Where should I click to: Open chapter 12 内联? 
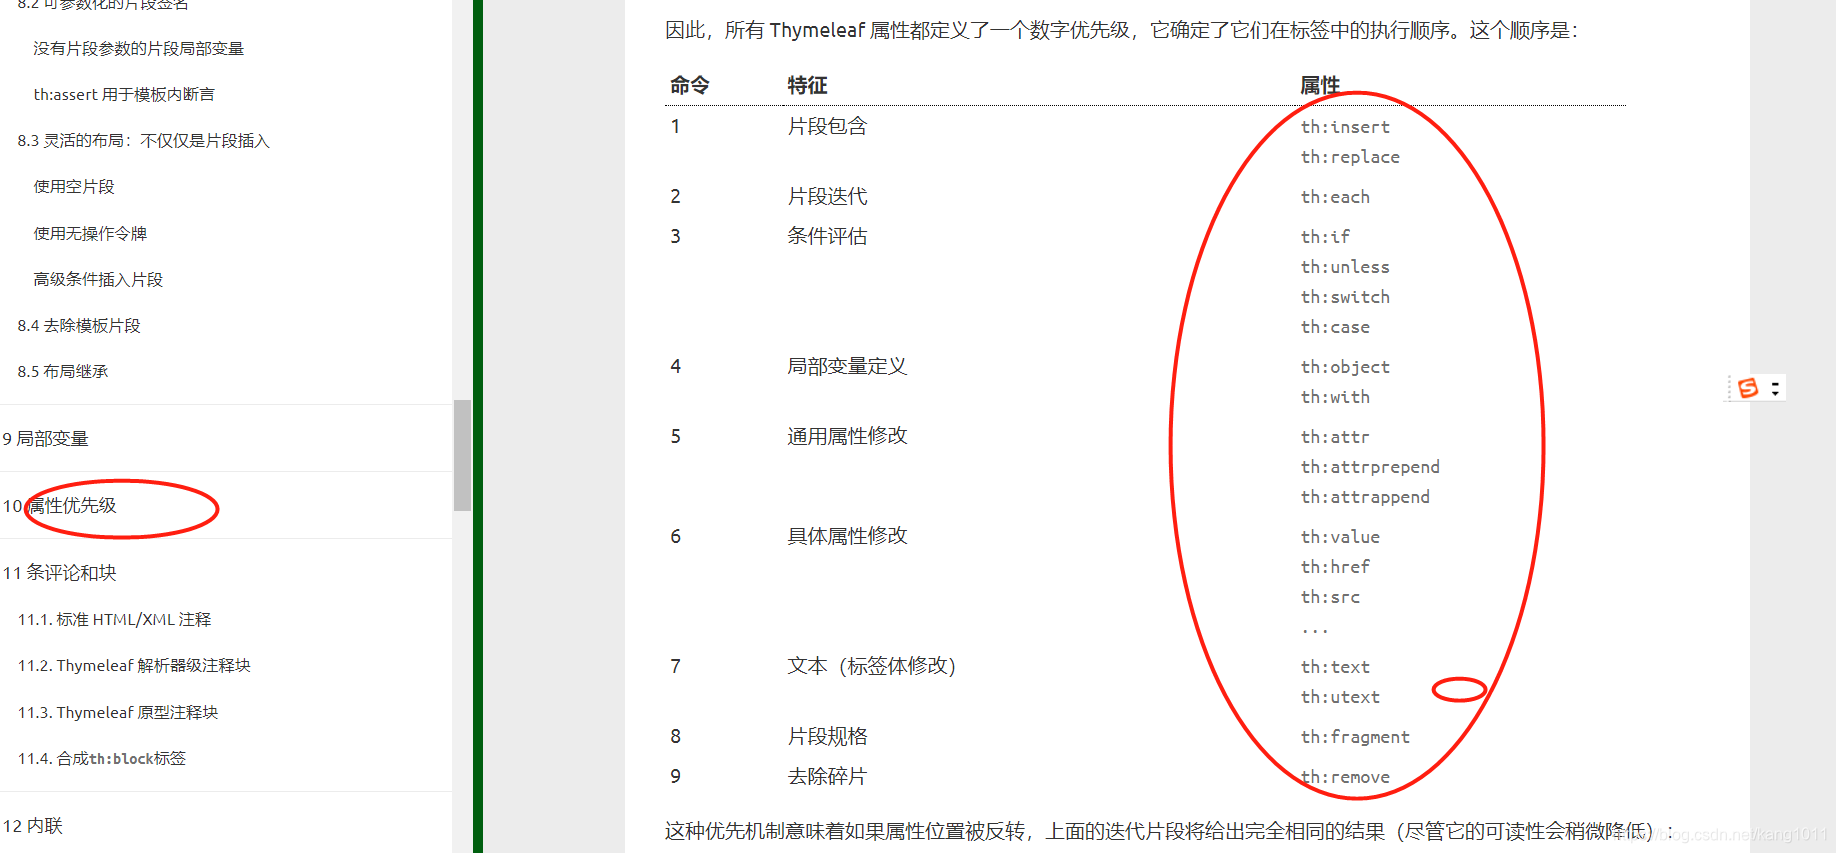click(33, 825)
